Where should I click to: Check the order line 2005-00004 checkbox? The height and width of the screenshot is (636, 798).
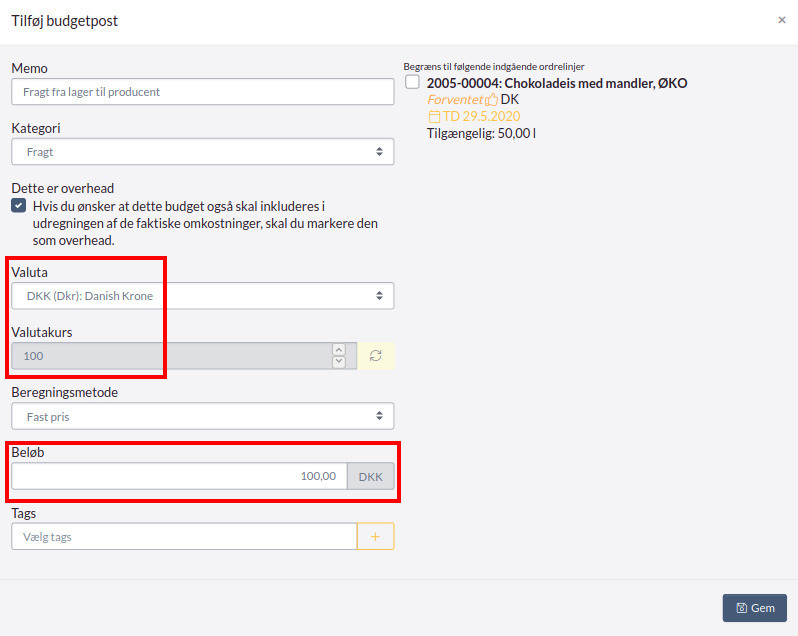[x=413, y=83]
